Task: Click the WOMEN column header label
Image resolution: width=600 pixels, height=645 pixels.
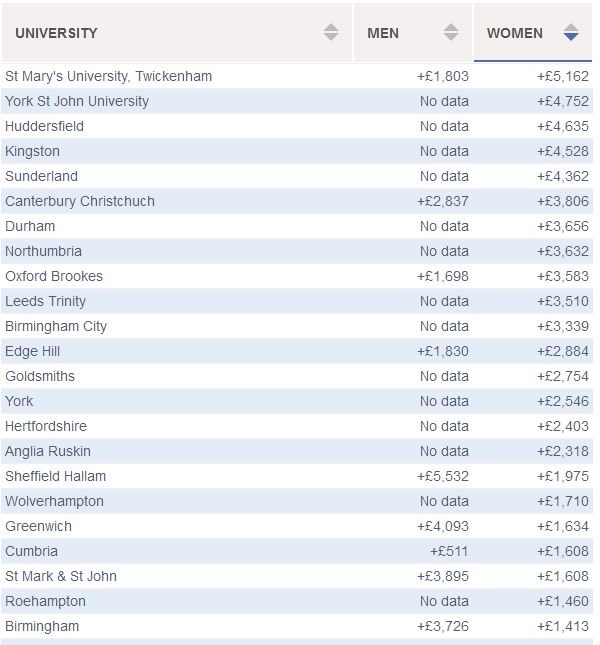Action: click(515, 33)
